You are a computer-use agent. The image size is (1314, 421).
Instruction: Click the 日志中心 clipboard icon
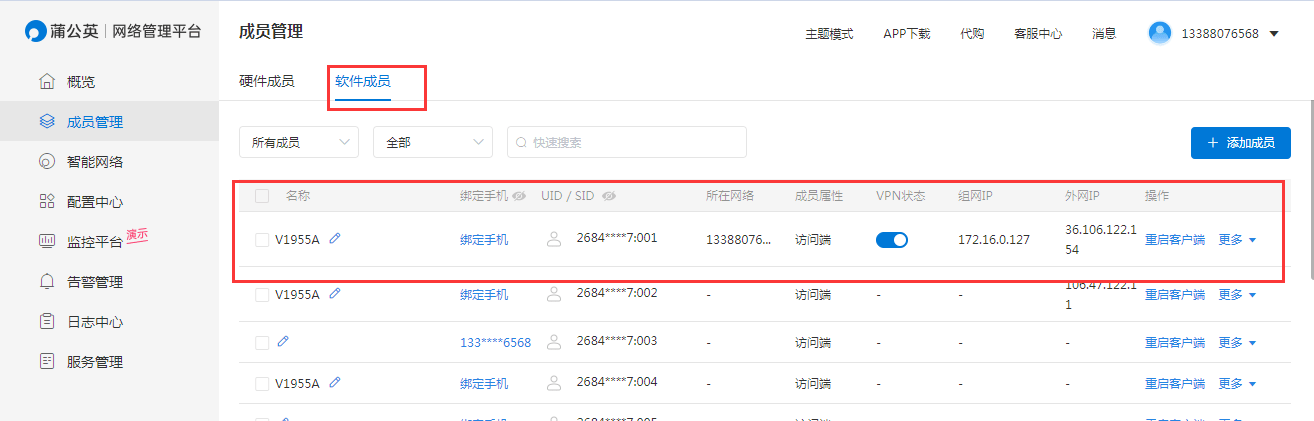coord(46,322)
